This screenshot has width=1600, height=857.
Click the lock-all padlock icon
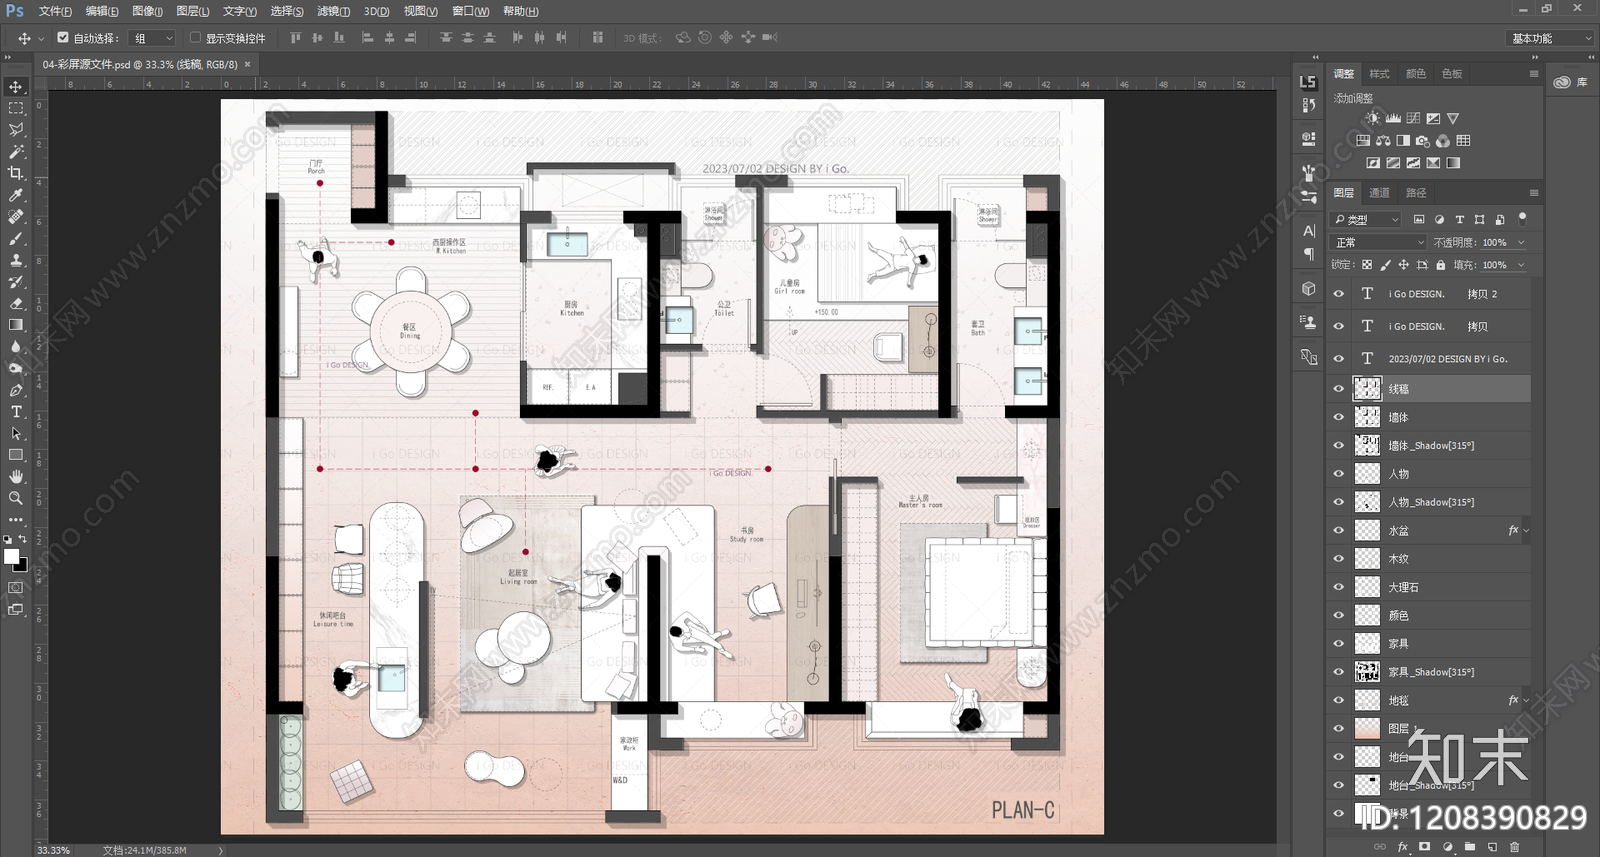click(1440, 265)
